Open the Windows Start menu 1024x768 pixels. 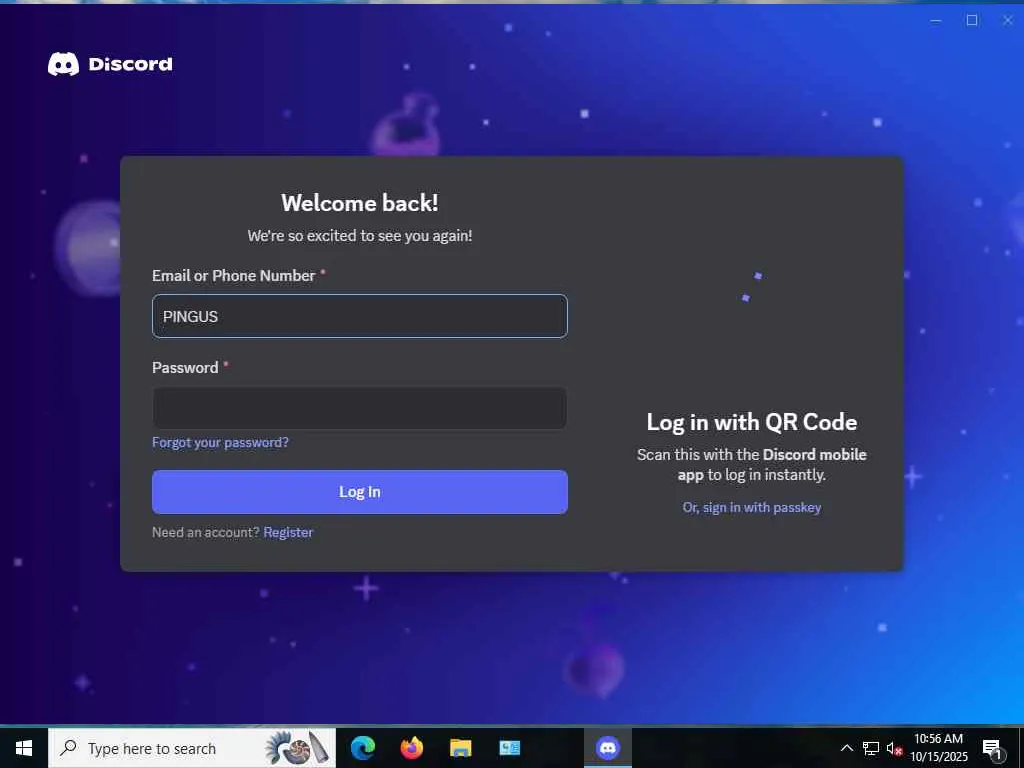[x=24, y=748]
